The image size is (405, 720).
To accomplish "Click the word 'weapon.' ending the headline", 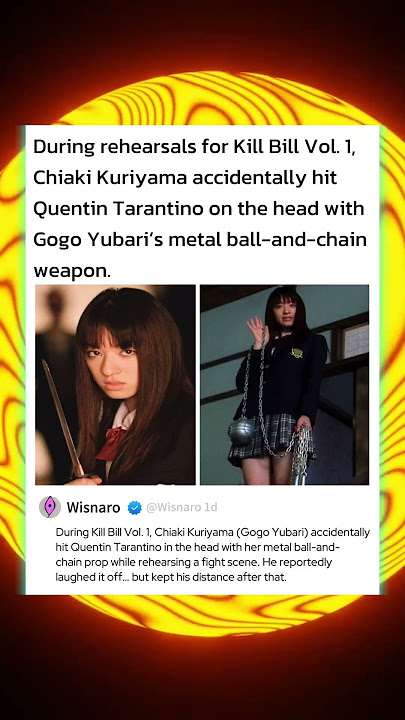I will pos(72,271).
